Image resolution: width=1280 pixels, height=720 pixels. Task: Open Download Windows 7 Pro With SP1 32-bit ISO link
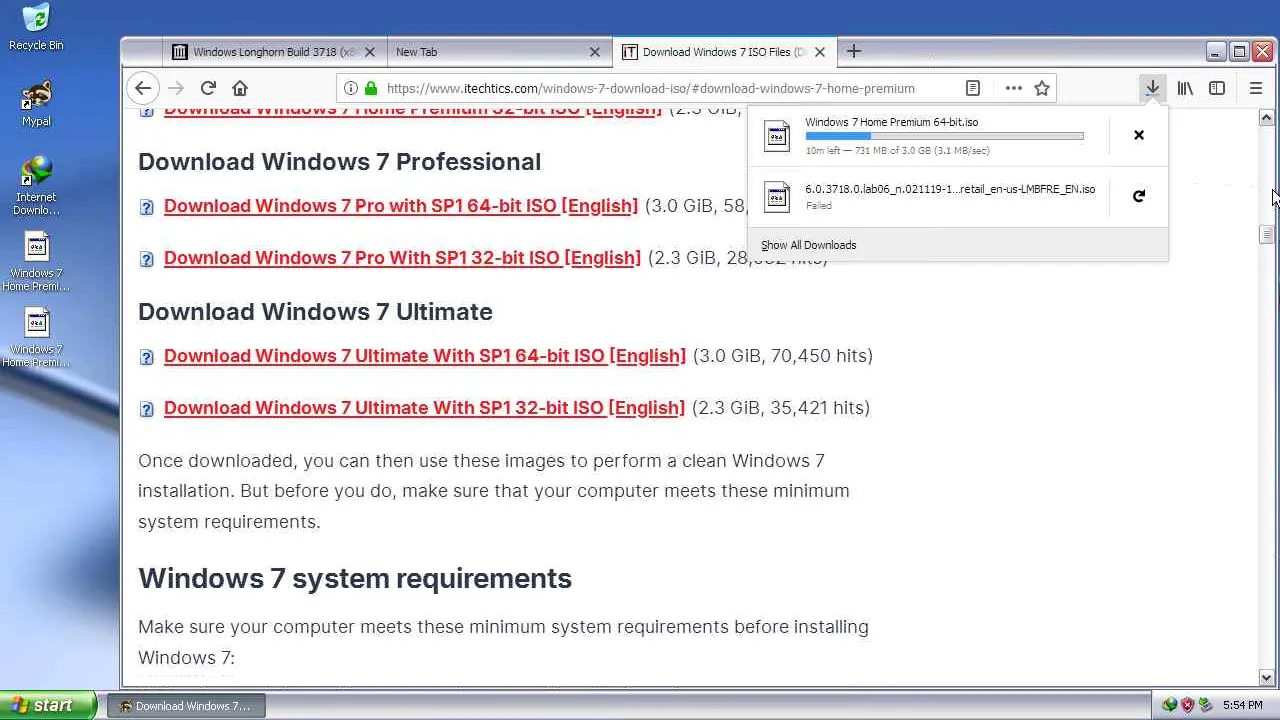[402, 258]
